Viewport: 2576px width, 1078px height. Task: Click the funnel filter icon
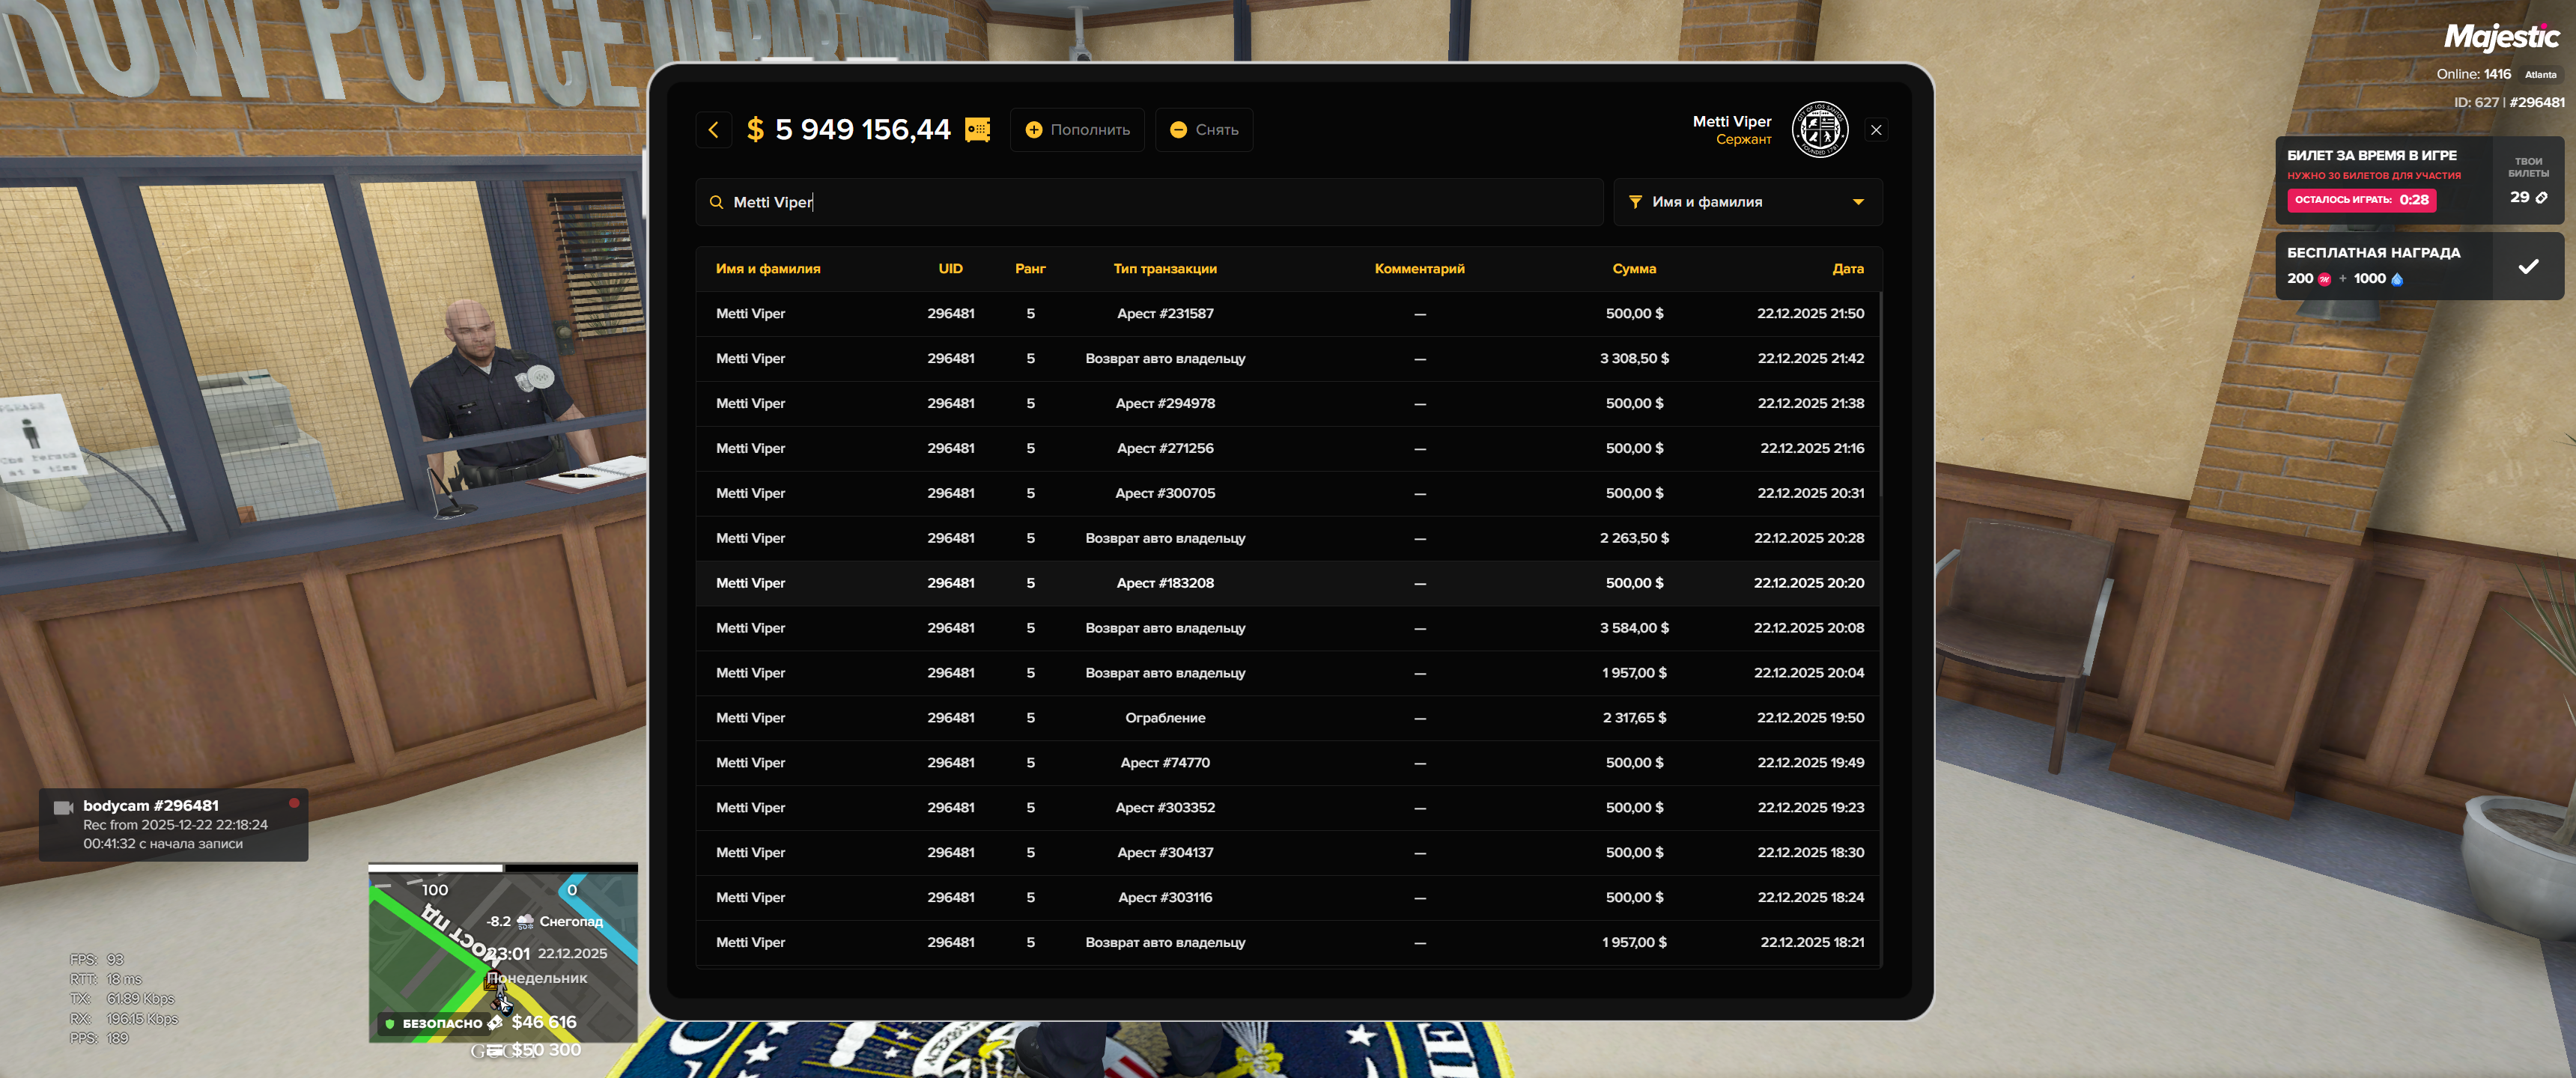1635,202
